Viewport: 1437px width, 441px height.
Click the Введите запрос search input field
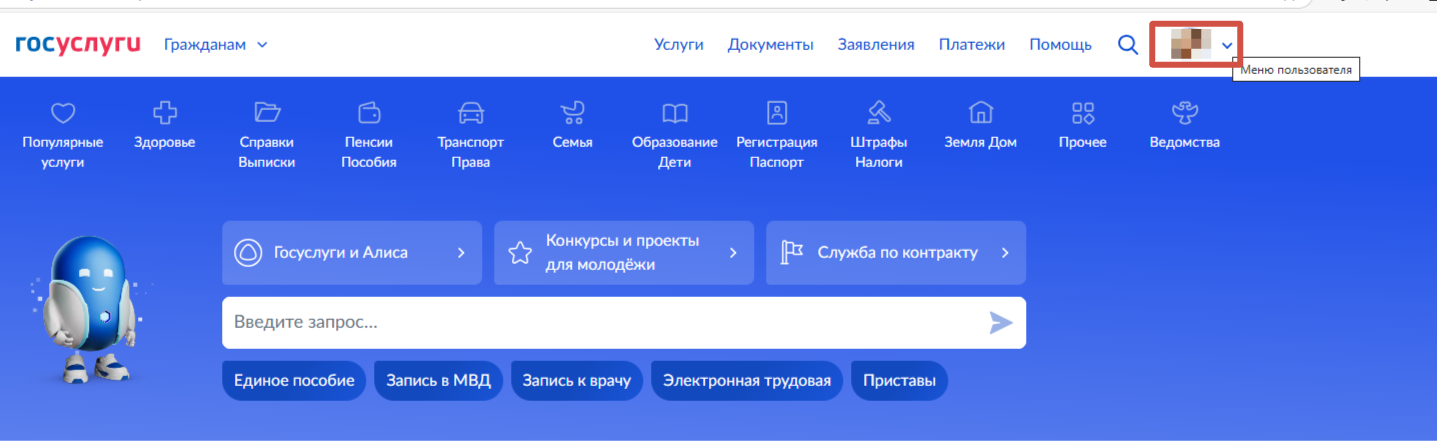(x=600, y=322)
